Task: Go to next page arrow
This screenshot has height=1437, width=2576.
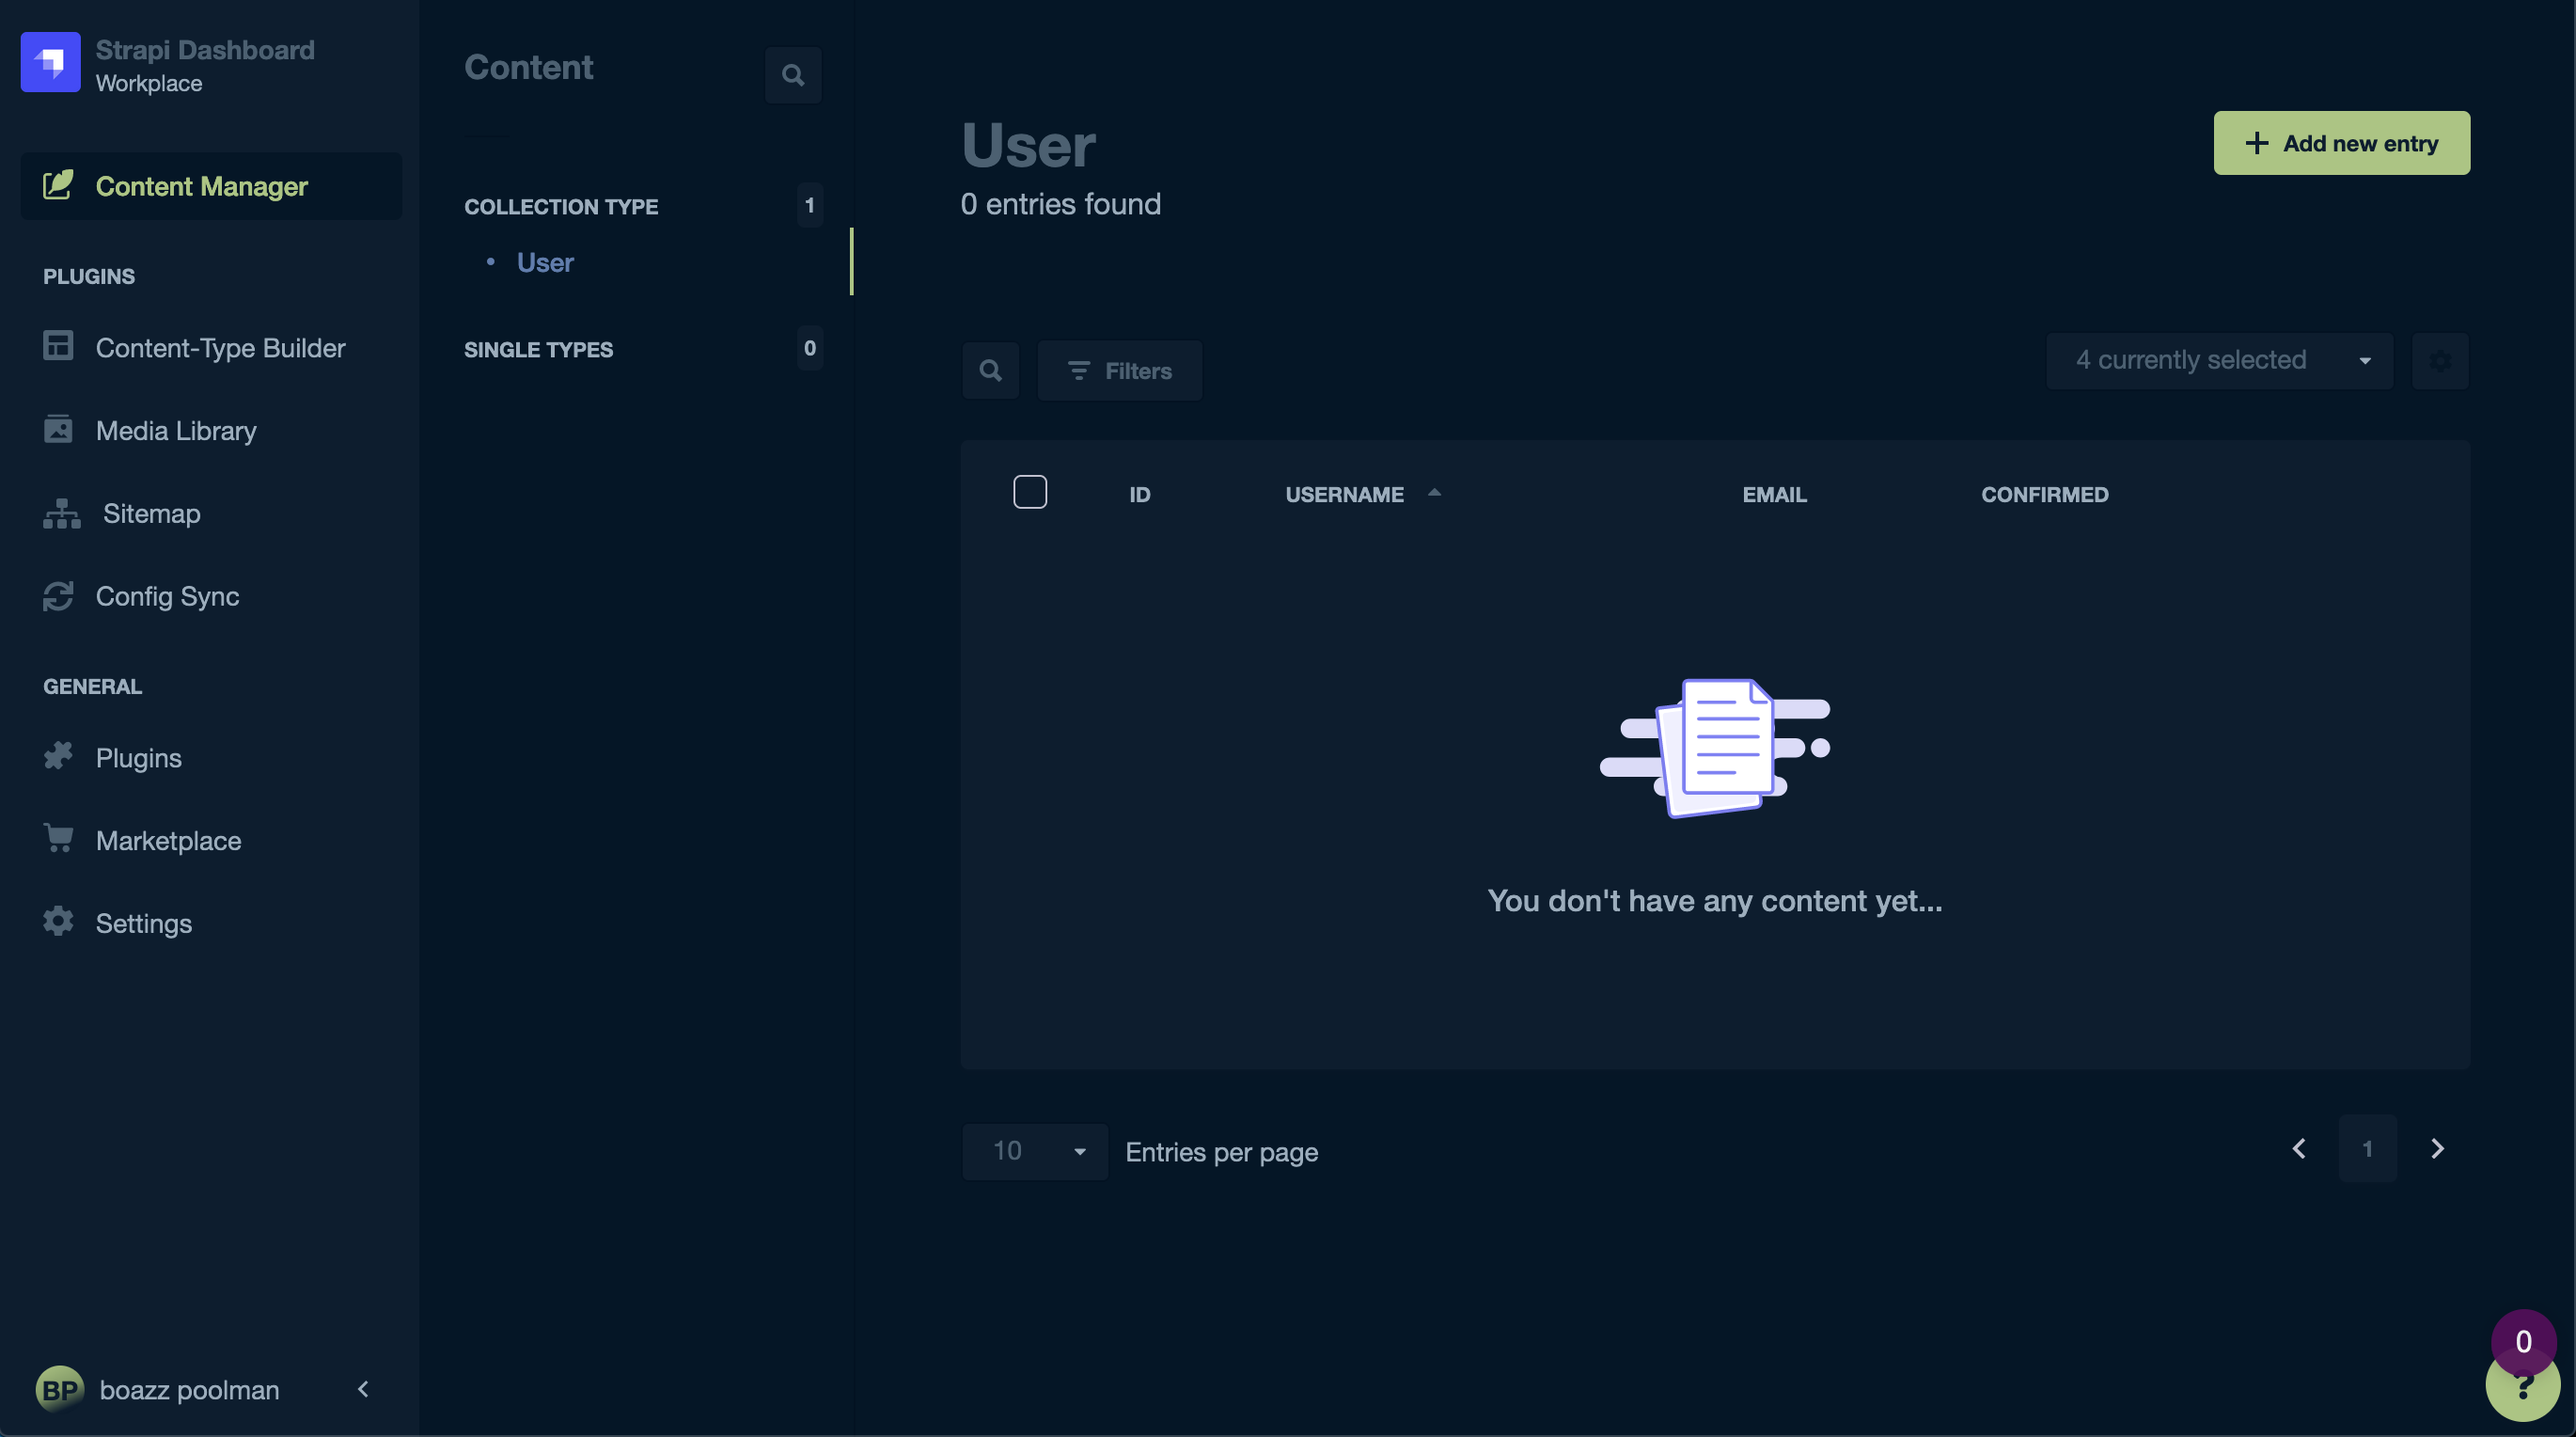Action: coord(2437,1149)
